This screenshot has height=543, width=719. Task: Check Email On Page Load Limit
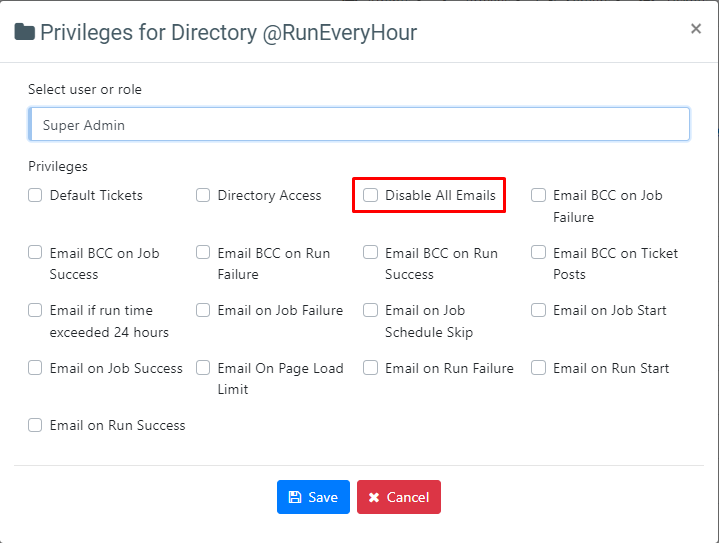[x=203, y=368]
